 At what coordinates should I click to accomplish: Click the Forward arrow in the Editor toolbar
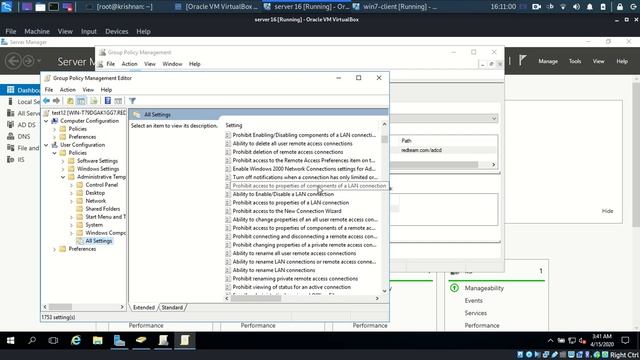tap(56, 101)
